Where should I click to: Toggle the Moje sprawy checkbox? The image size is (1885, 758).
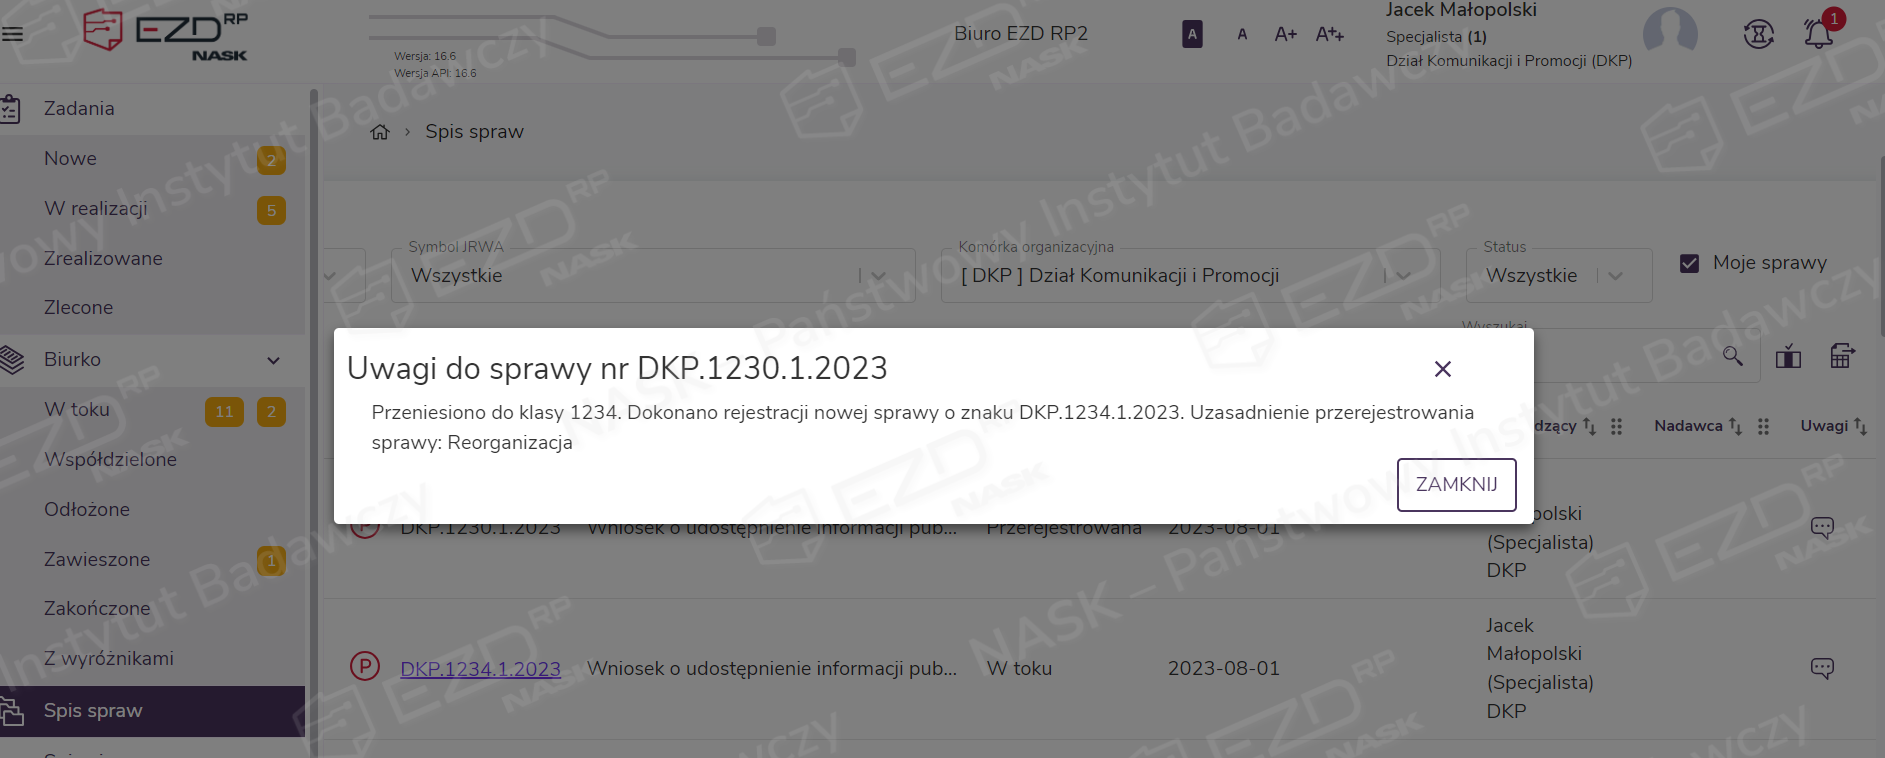(1690, 263)
